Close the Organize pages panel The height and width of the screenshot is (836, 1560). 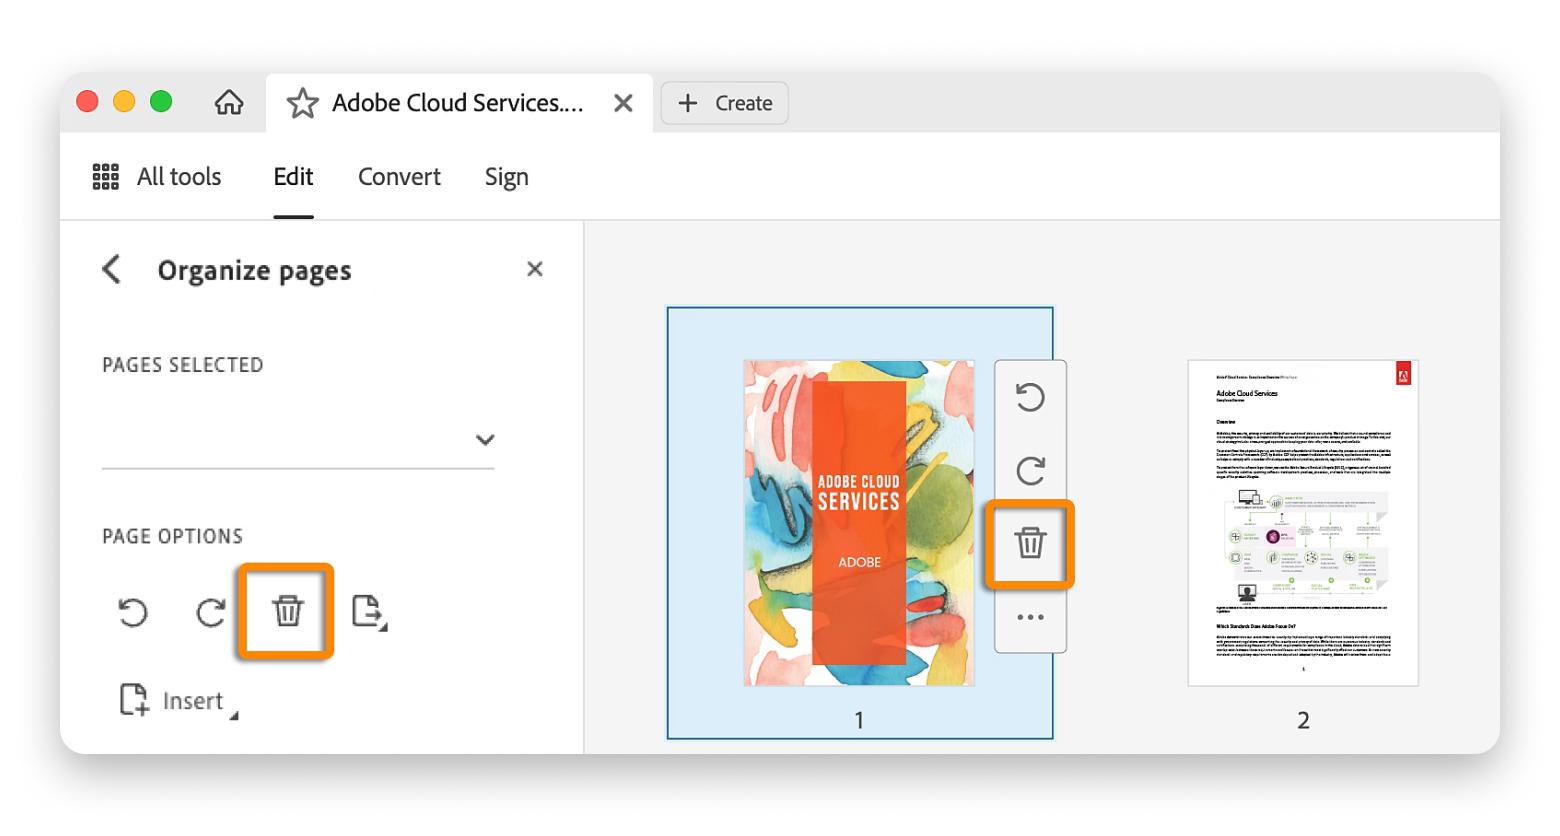click(x=535, y=269)
